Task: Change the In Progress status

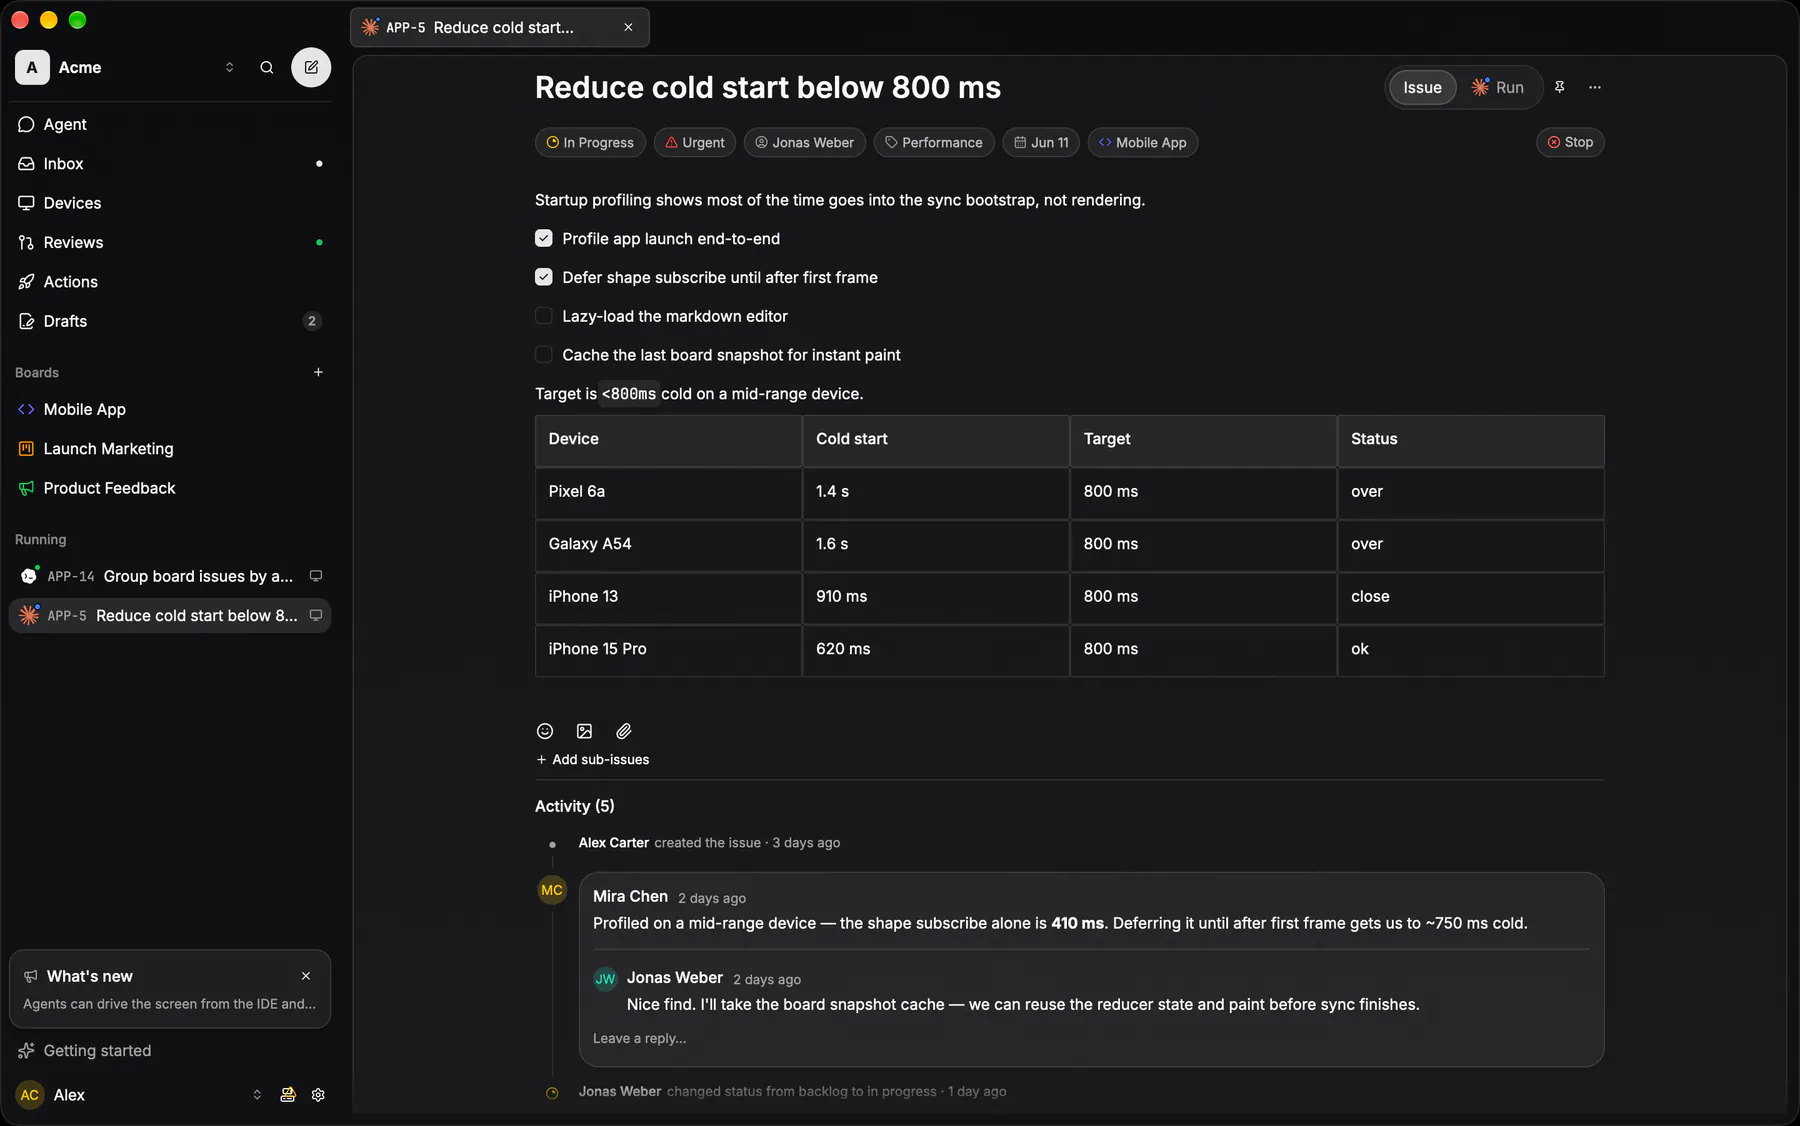Action: click(x=590, y=142)
